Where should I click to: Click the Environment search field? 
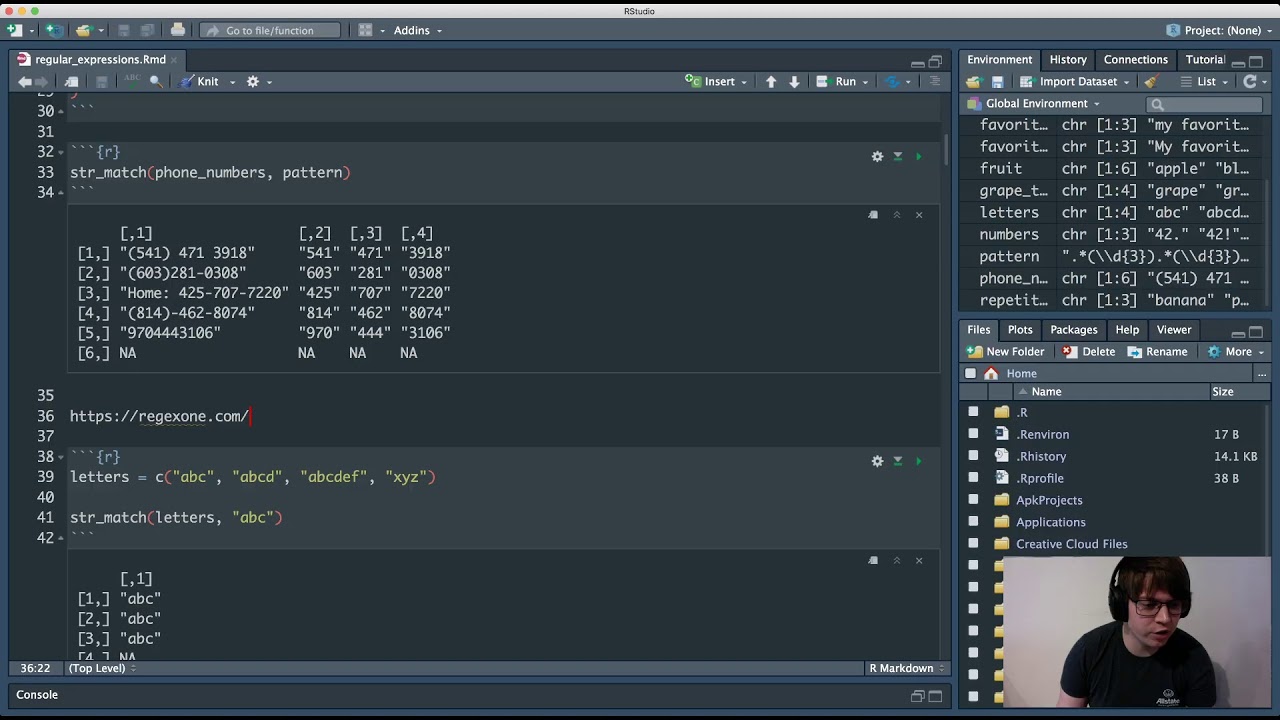point(1203,104)
